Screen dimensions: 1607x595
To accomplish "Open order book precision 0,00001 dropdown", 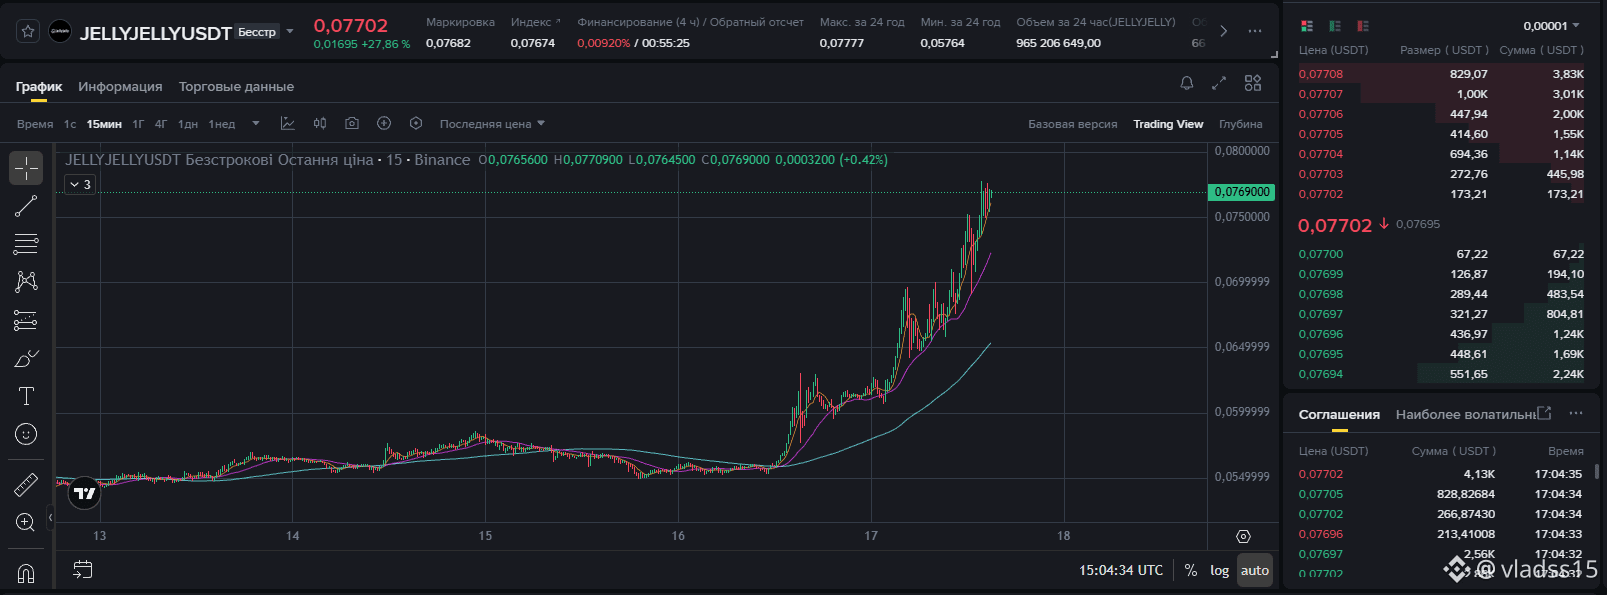I will [x=1551, y=26].
